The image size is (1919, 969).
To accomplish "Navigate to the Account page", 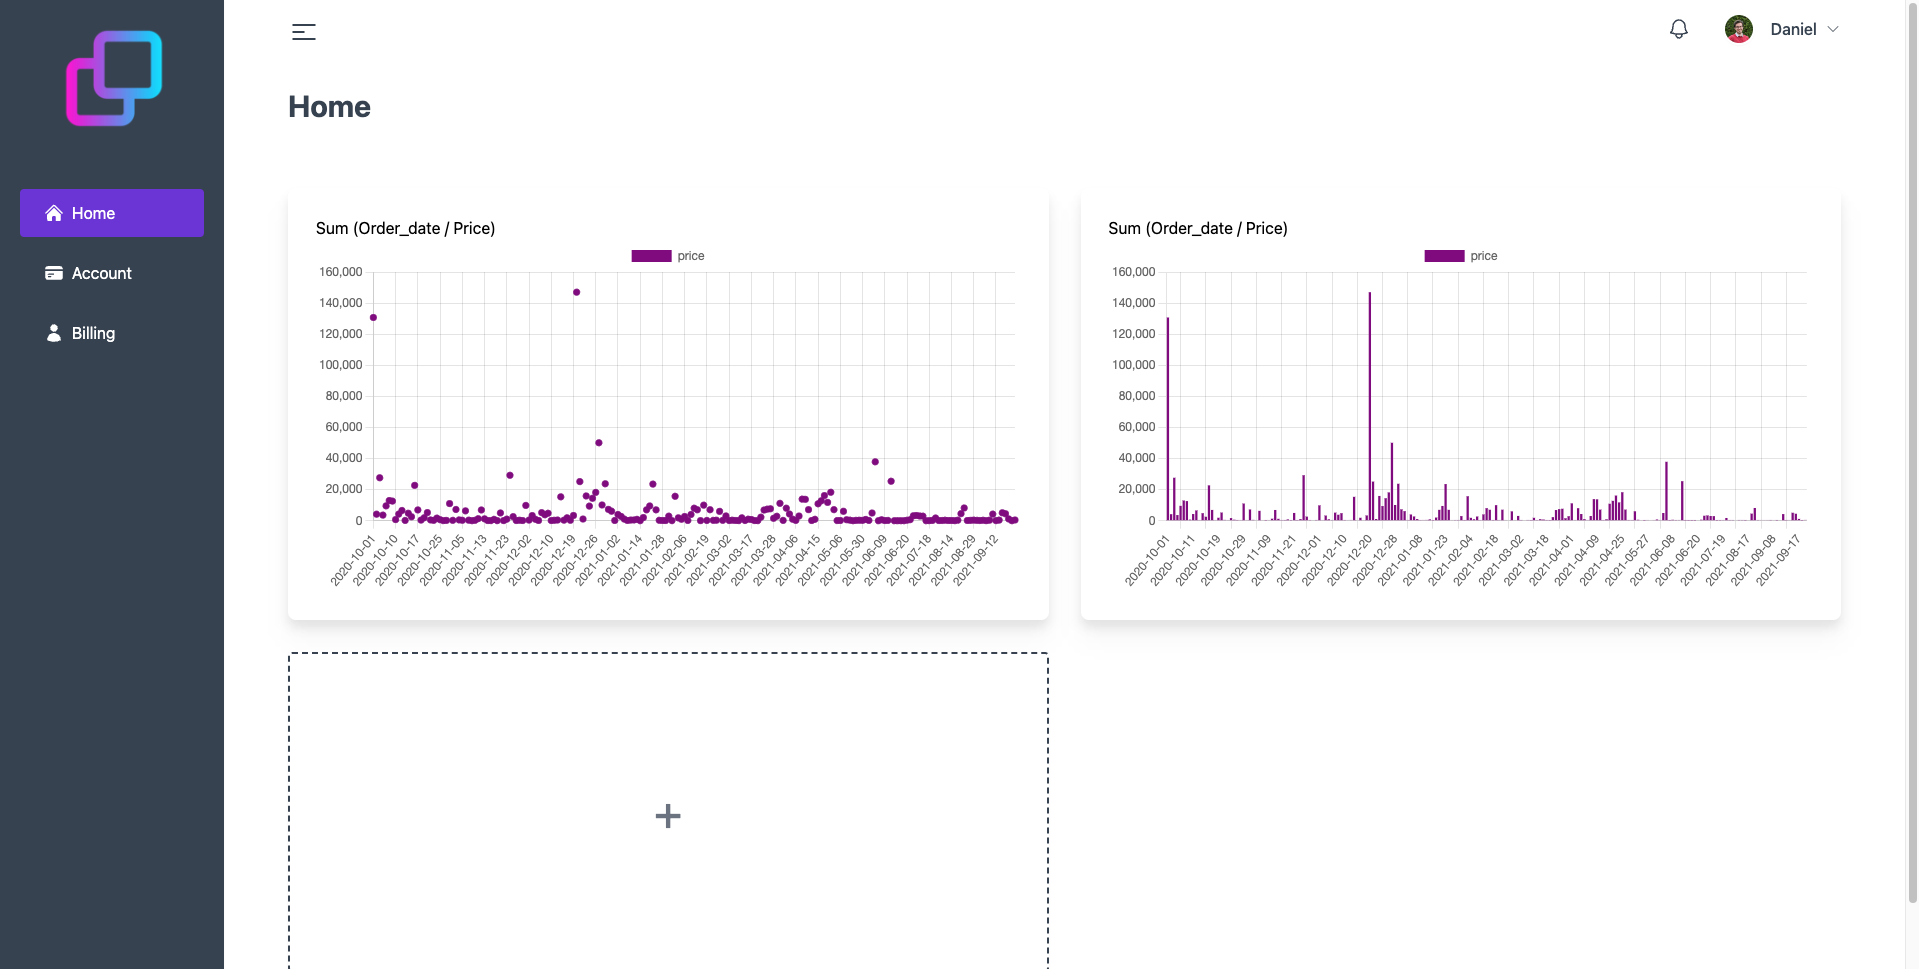I will [101, 272].
